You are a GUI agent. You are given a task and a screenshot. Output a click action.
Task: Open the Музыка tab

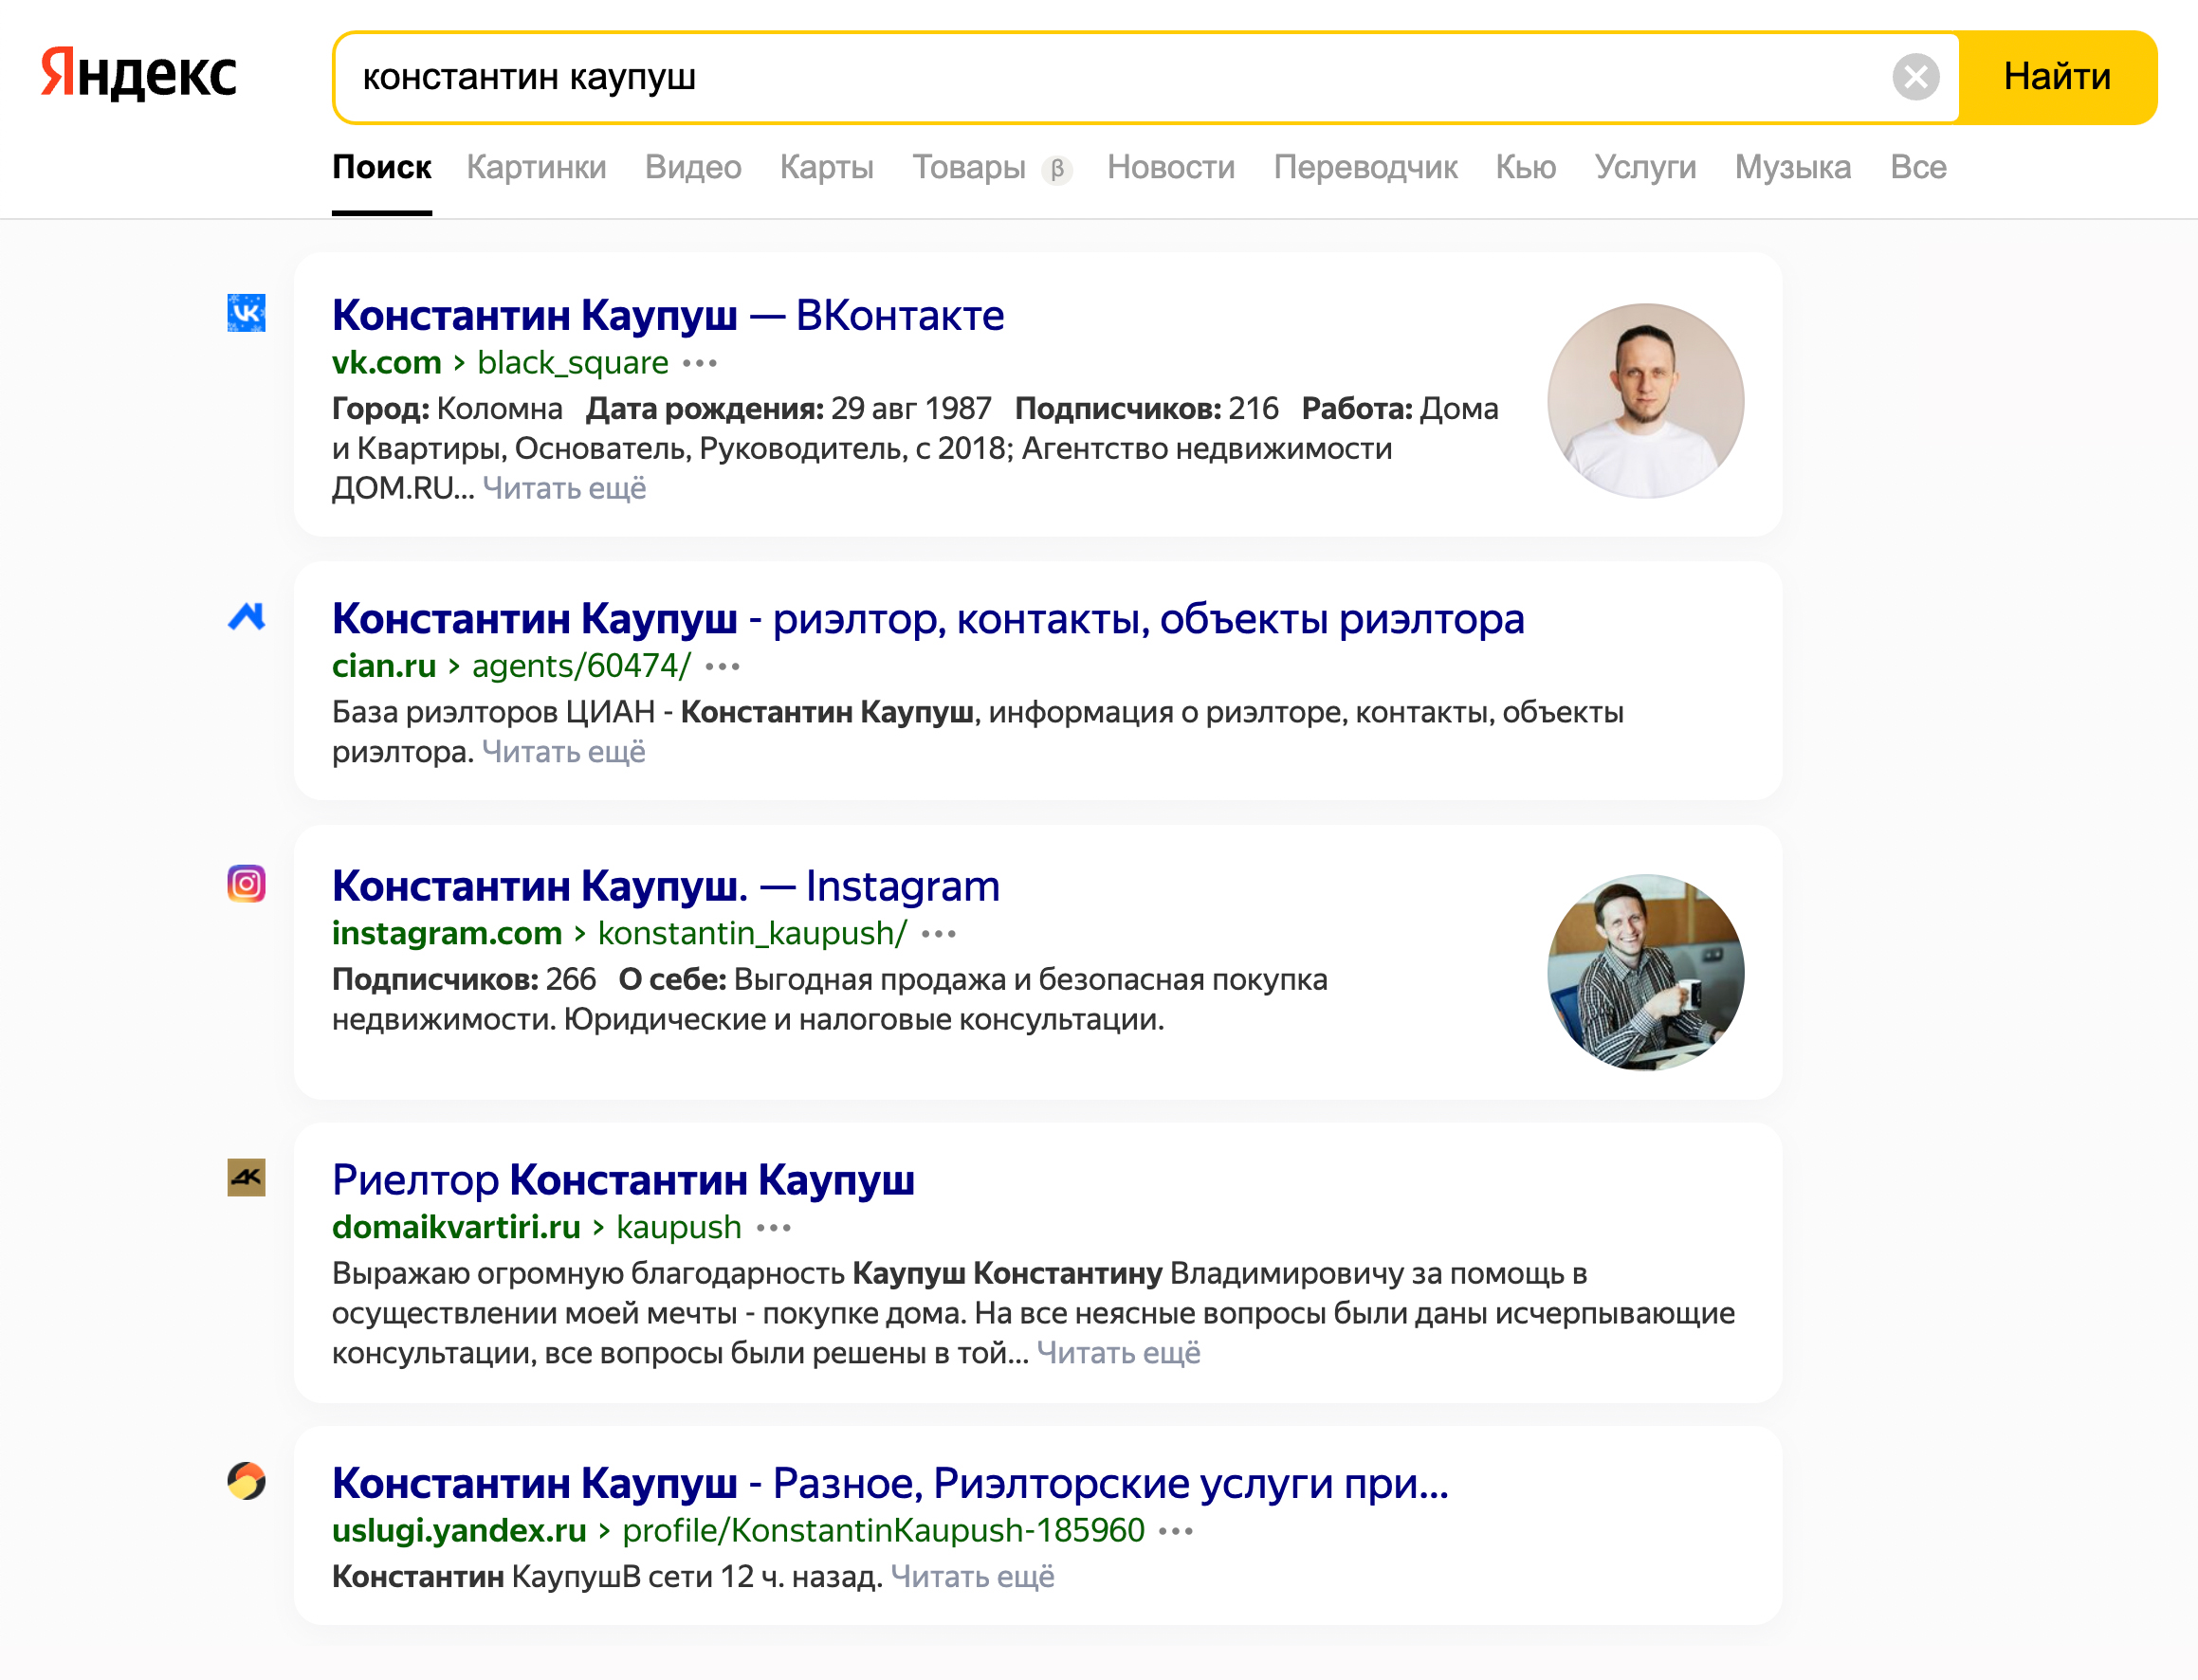[1793, 167]
